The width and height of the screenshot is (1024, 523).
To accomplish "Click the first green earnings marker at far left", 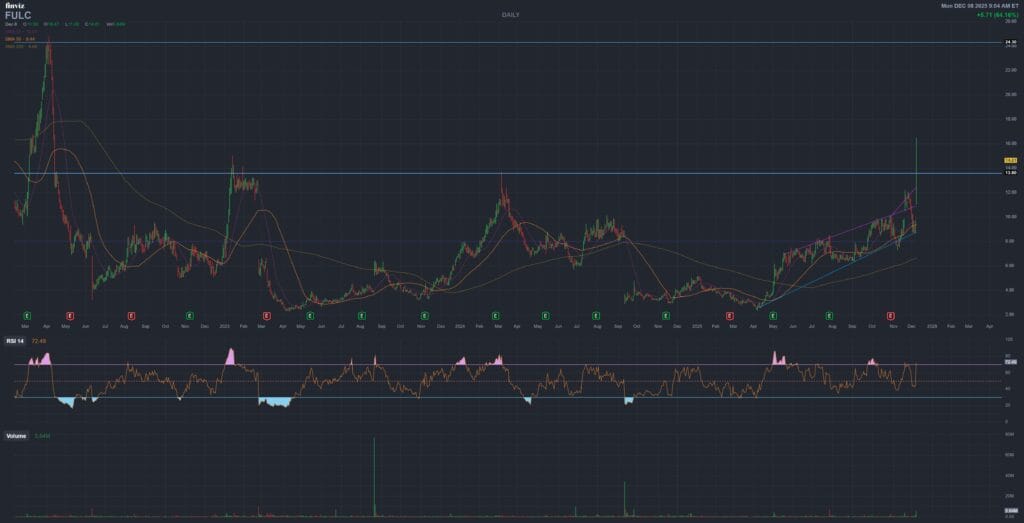I will pyautogui.click(x=27, y=315).
